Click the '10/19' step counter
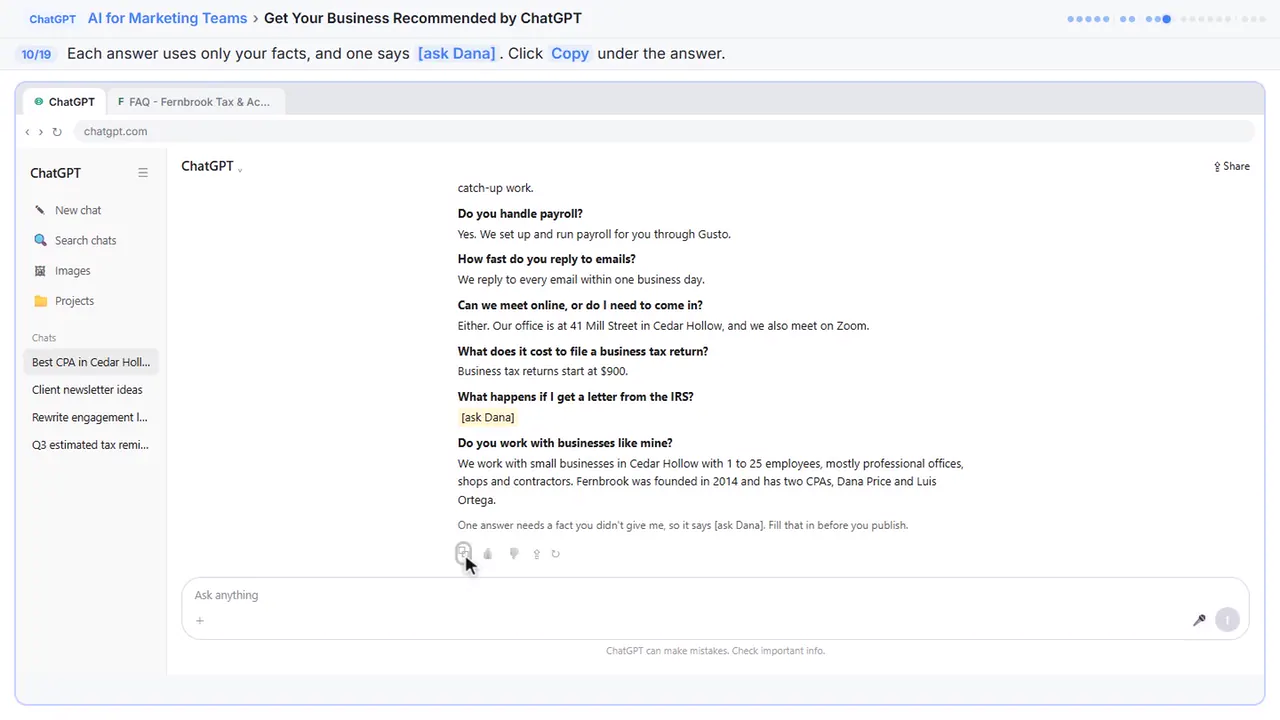This screenshot has height=720, width=1280. click(36, 54)
